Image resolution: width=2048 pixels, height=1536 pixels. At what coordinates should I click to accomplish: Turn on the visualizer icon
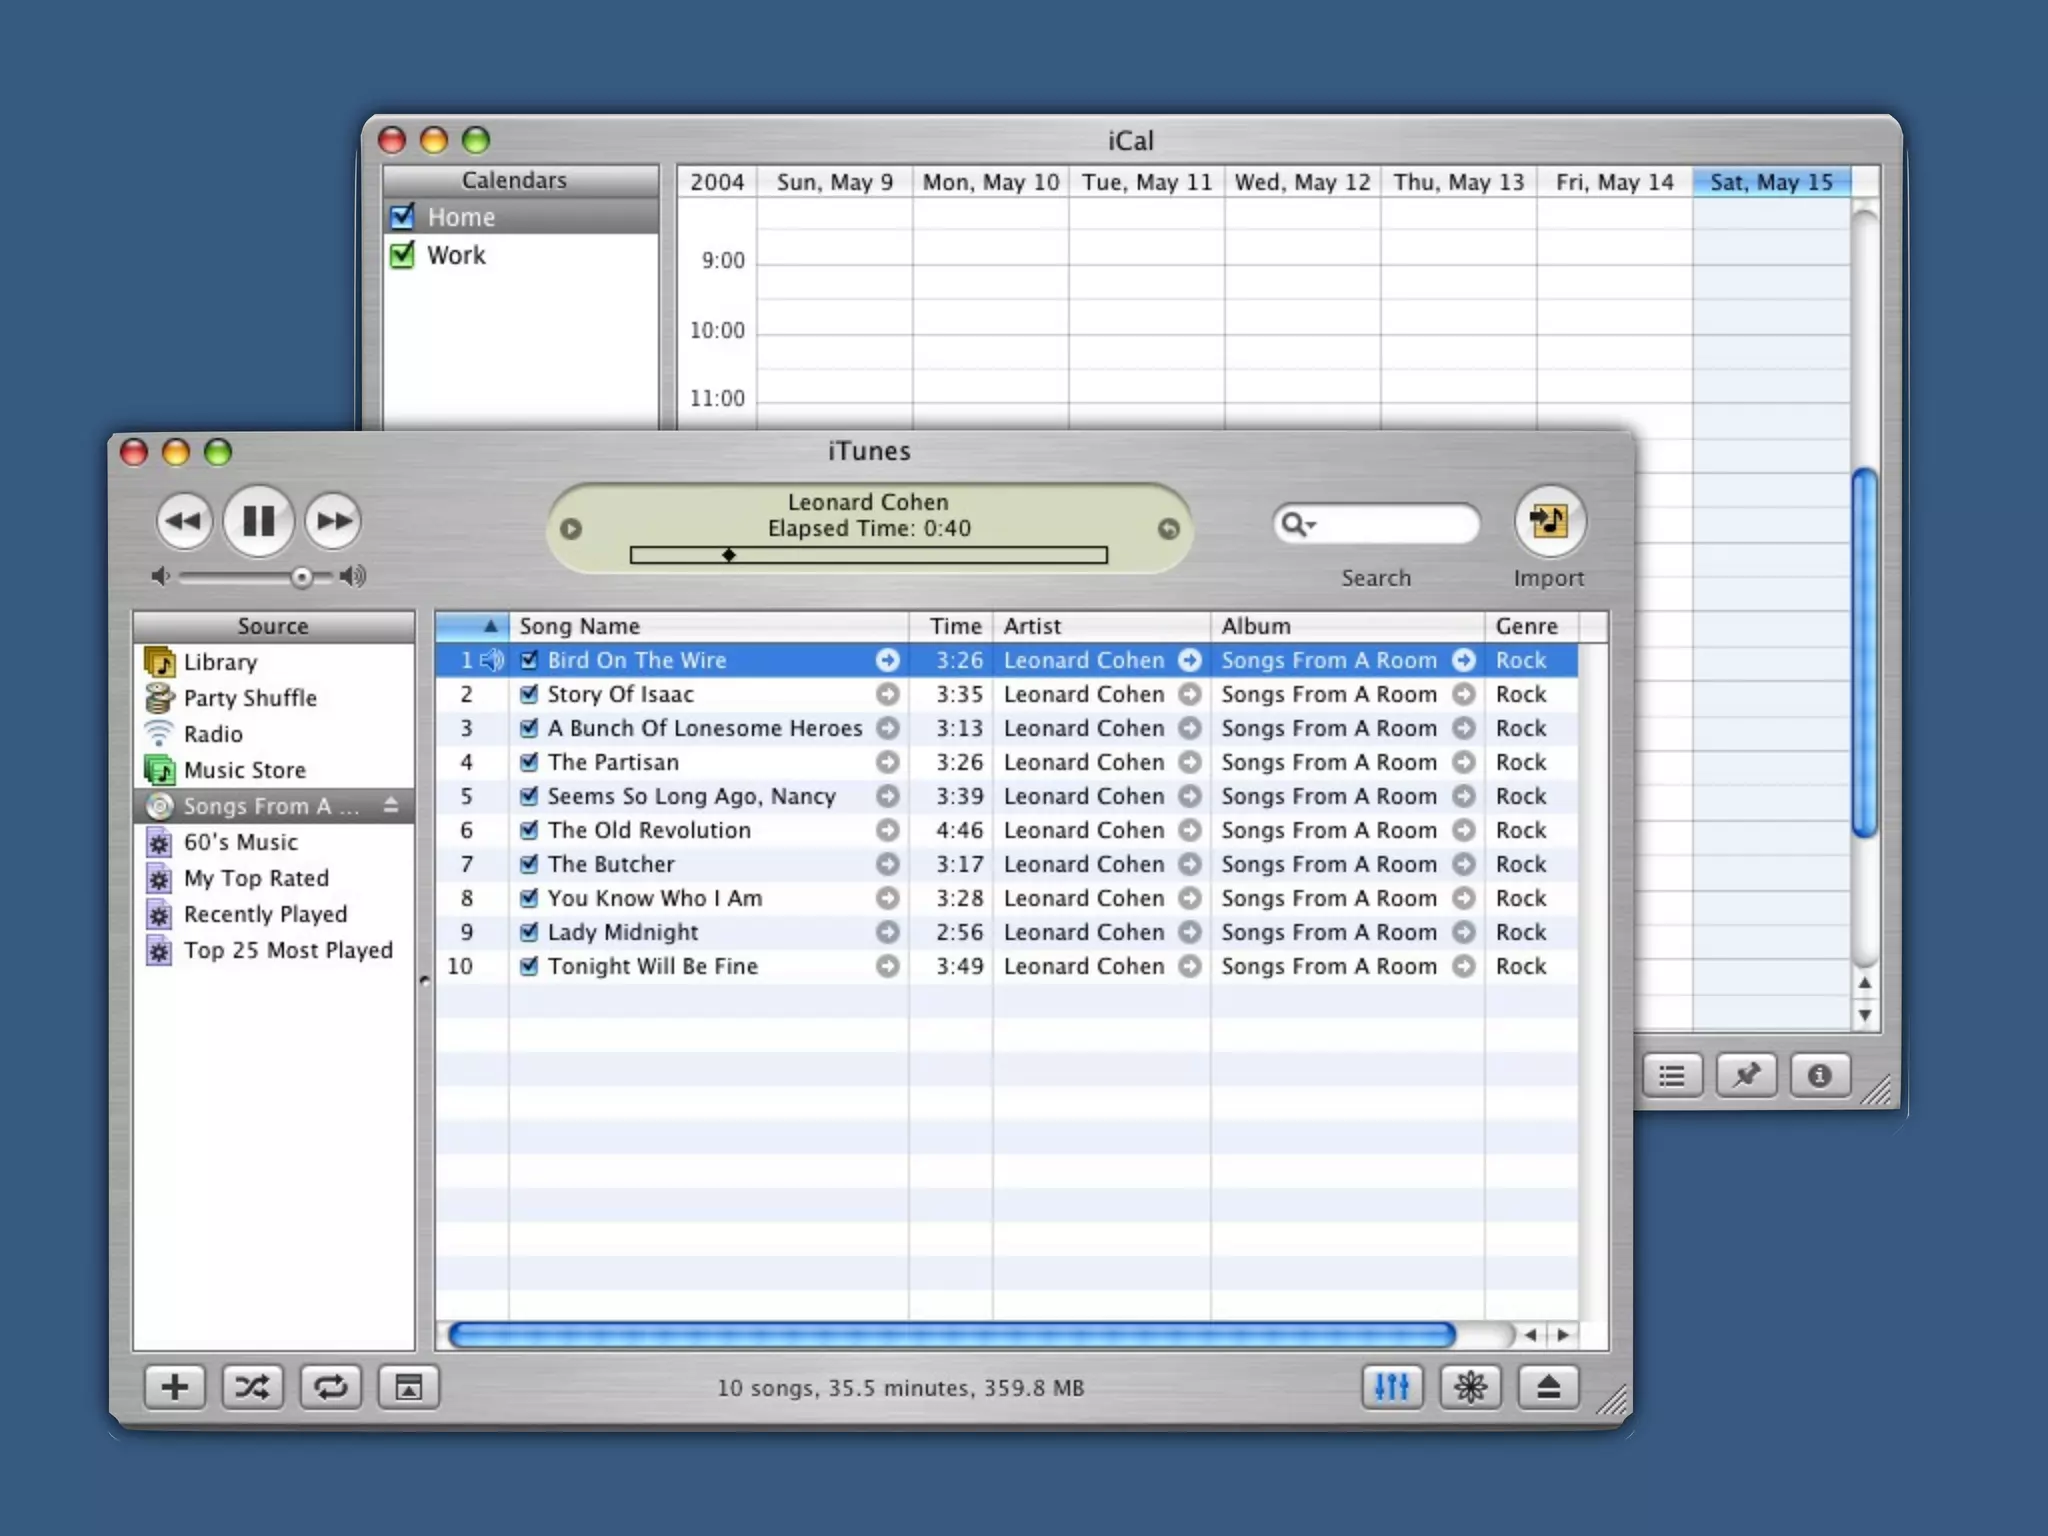pyautogui.click(x=1470, y=1387)
